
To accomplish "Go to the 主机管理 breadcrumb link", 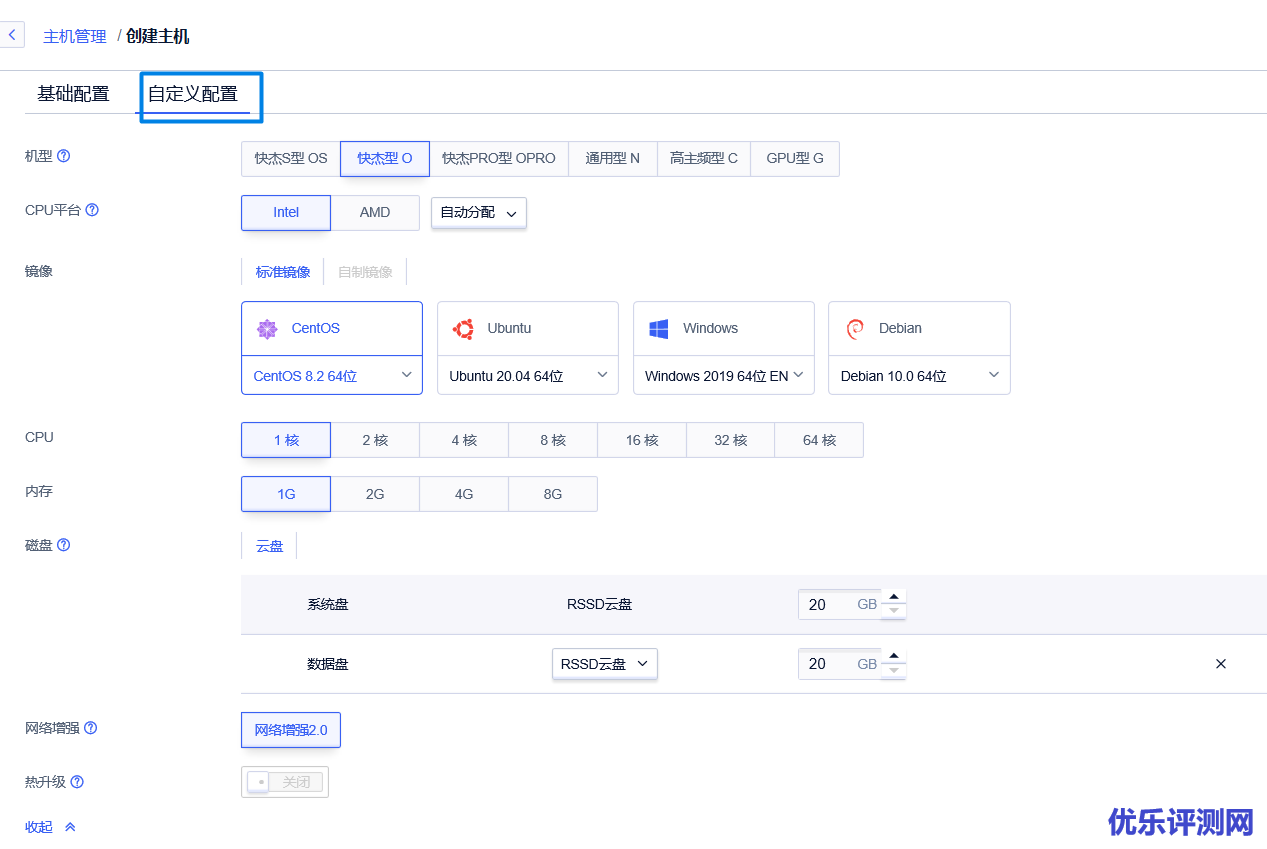I will [74, 36].
